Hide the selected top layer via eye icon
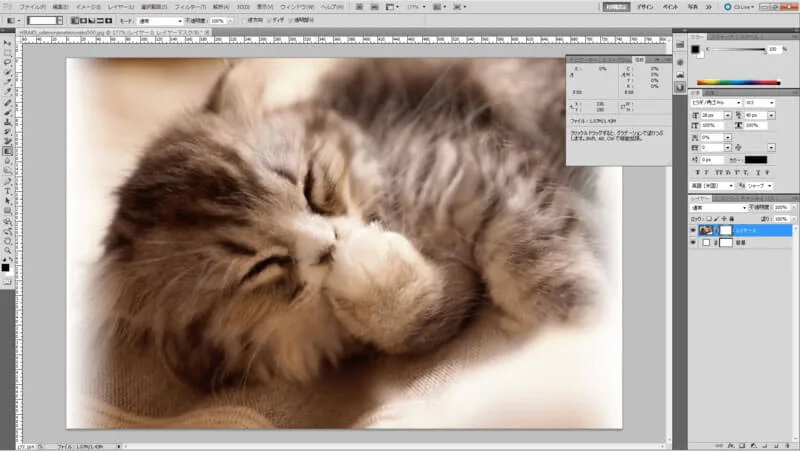This screenshot has height=451, width=800. coord(693,230)
